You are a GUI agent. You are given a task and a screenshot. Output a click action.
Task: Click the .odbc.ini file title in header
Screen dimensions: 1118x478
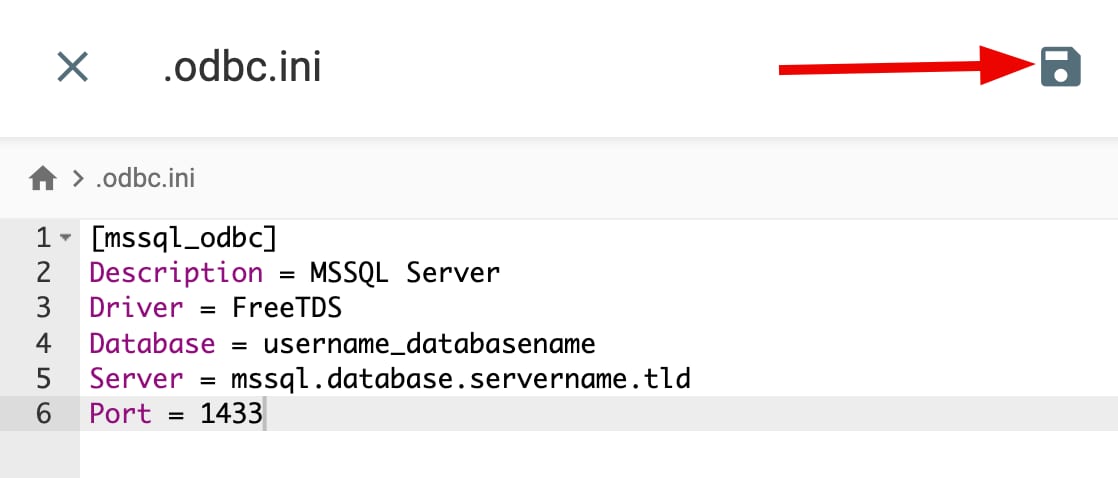point(242,67)
